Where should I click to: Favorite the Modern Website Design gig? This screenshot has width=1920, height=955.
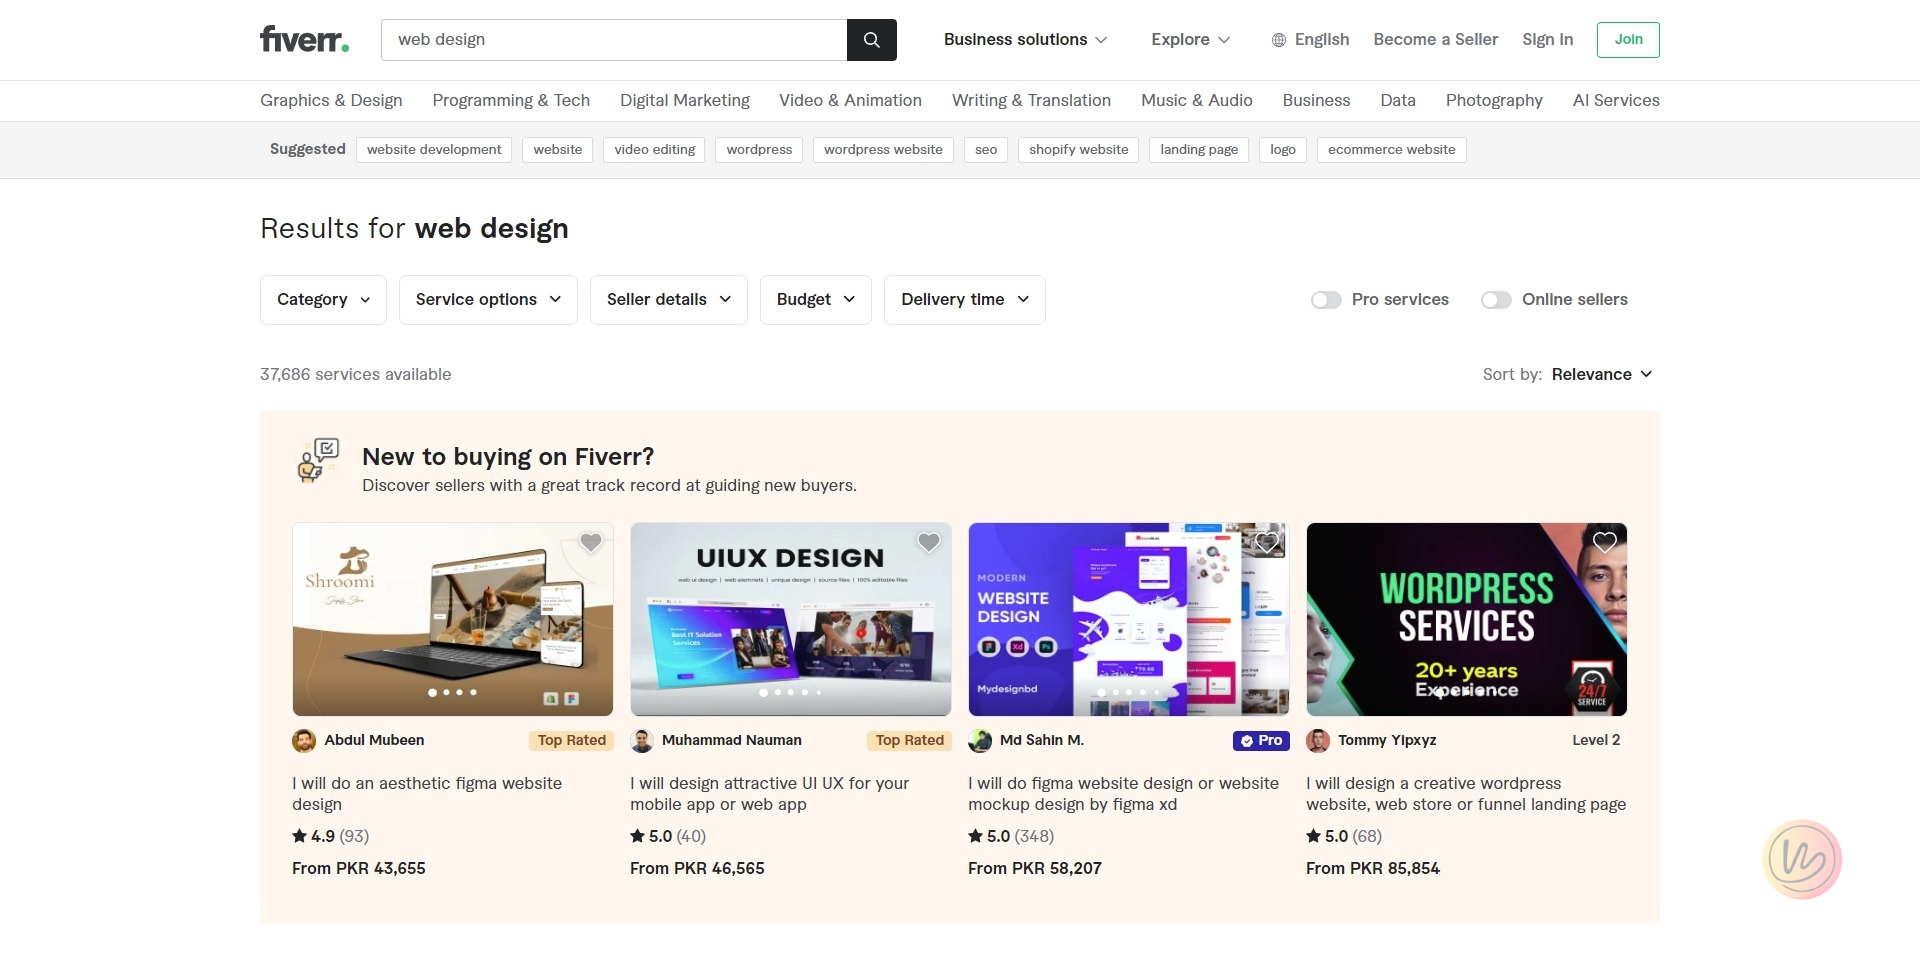pyautogui.click(x=1266, y=542)
